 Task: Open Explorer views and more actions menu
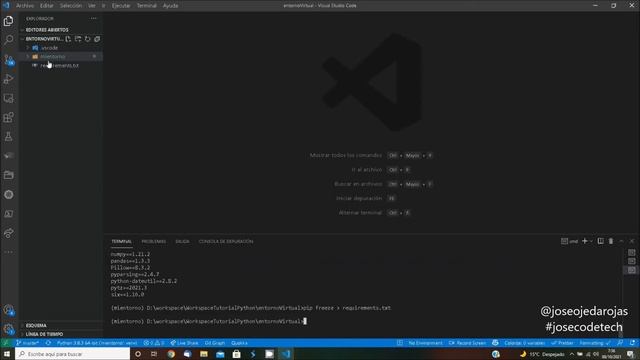(x=94, y=18)
